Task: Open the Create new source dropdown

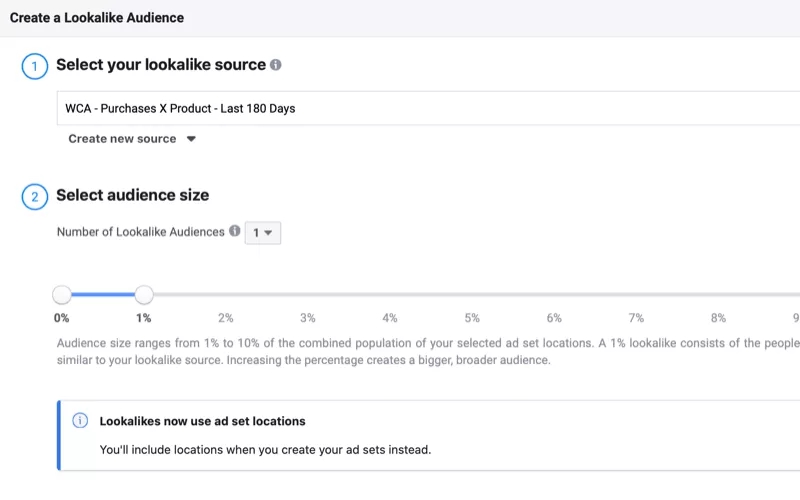Action: [x=132, y=139]
